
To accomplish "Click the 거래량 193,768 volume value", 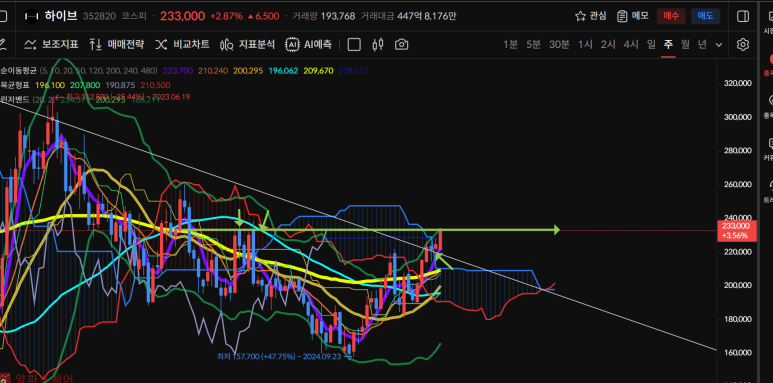I will click(338, 16).
